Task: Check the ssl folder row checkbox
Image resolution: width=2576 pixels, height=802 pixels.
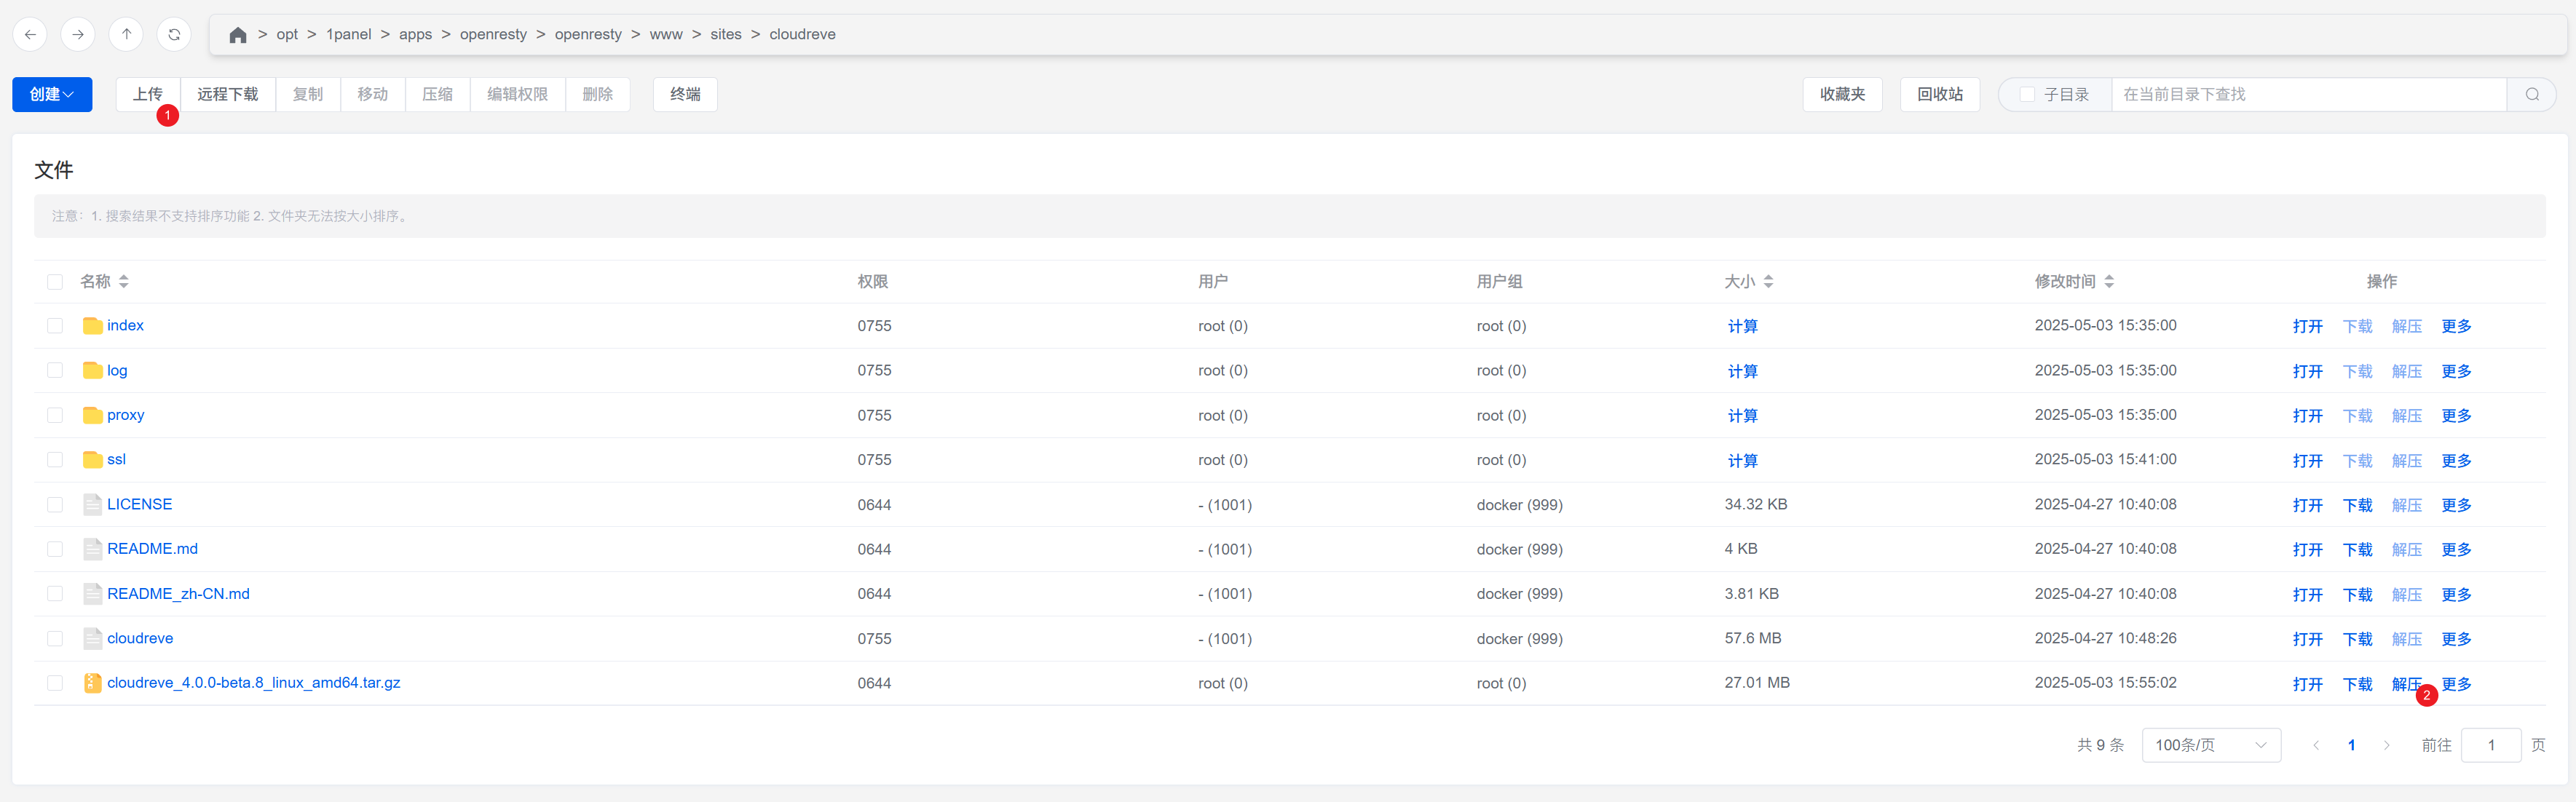Action: (55, 460)
